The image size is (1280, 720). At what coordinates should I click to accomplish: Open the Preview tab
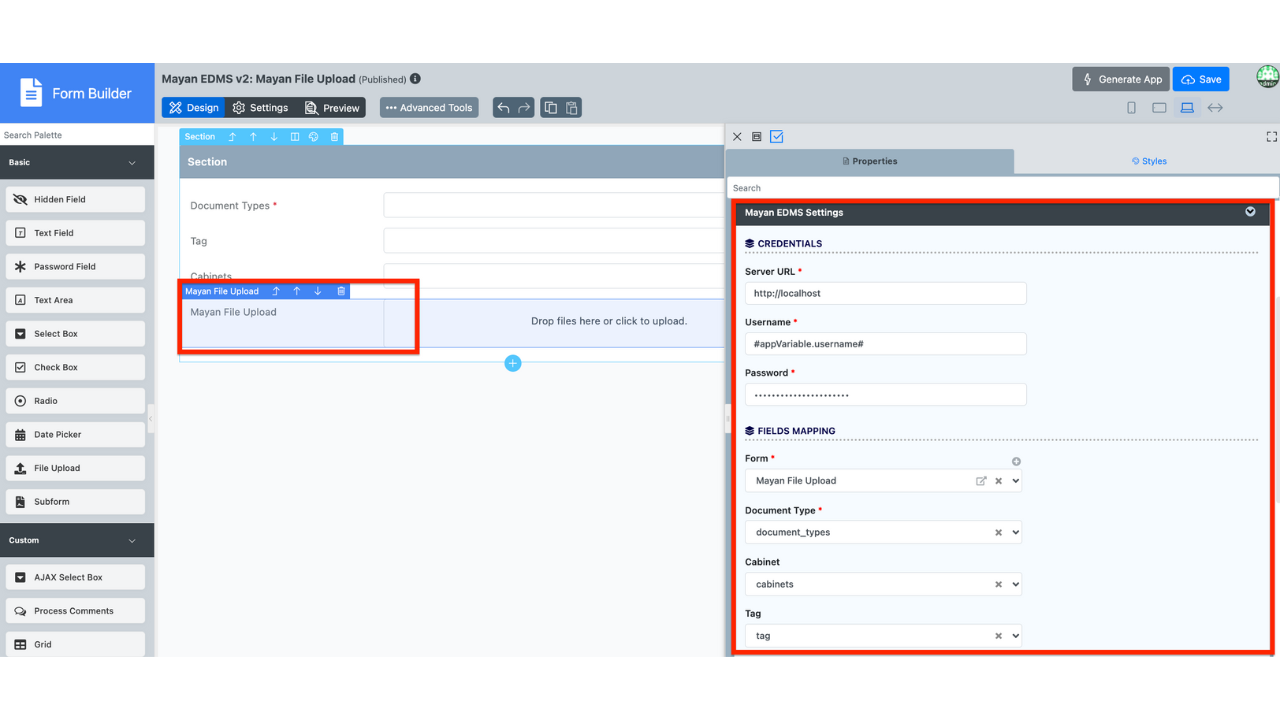coord(332,108)
